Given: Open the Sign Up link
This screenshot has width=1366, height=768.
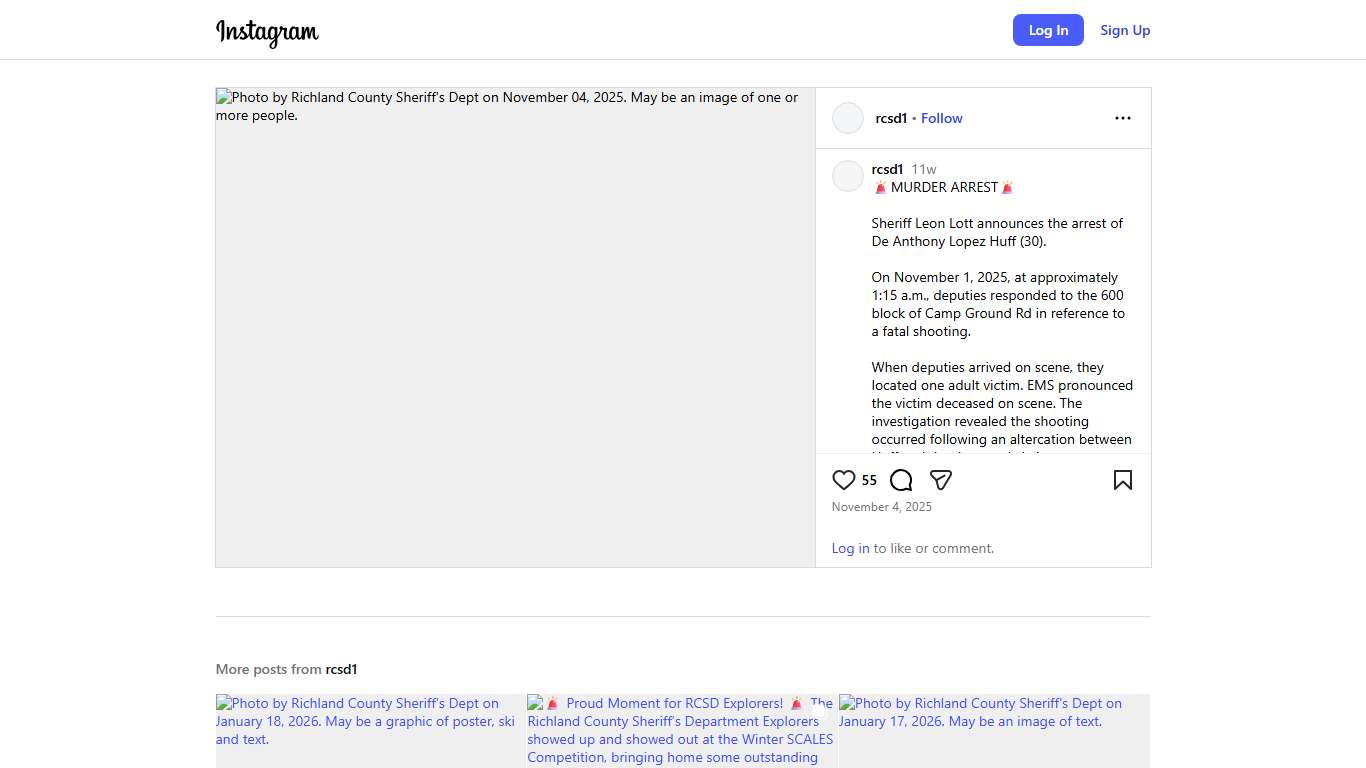Looking at the screenshot, I should (x=1125, y=30).
